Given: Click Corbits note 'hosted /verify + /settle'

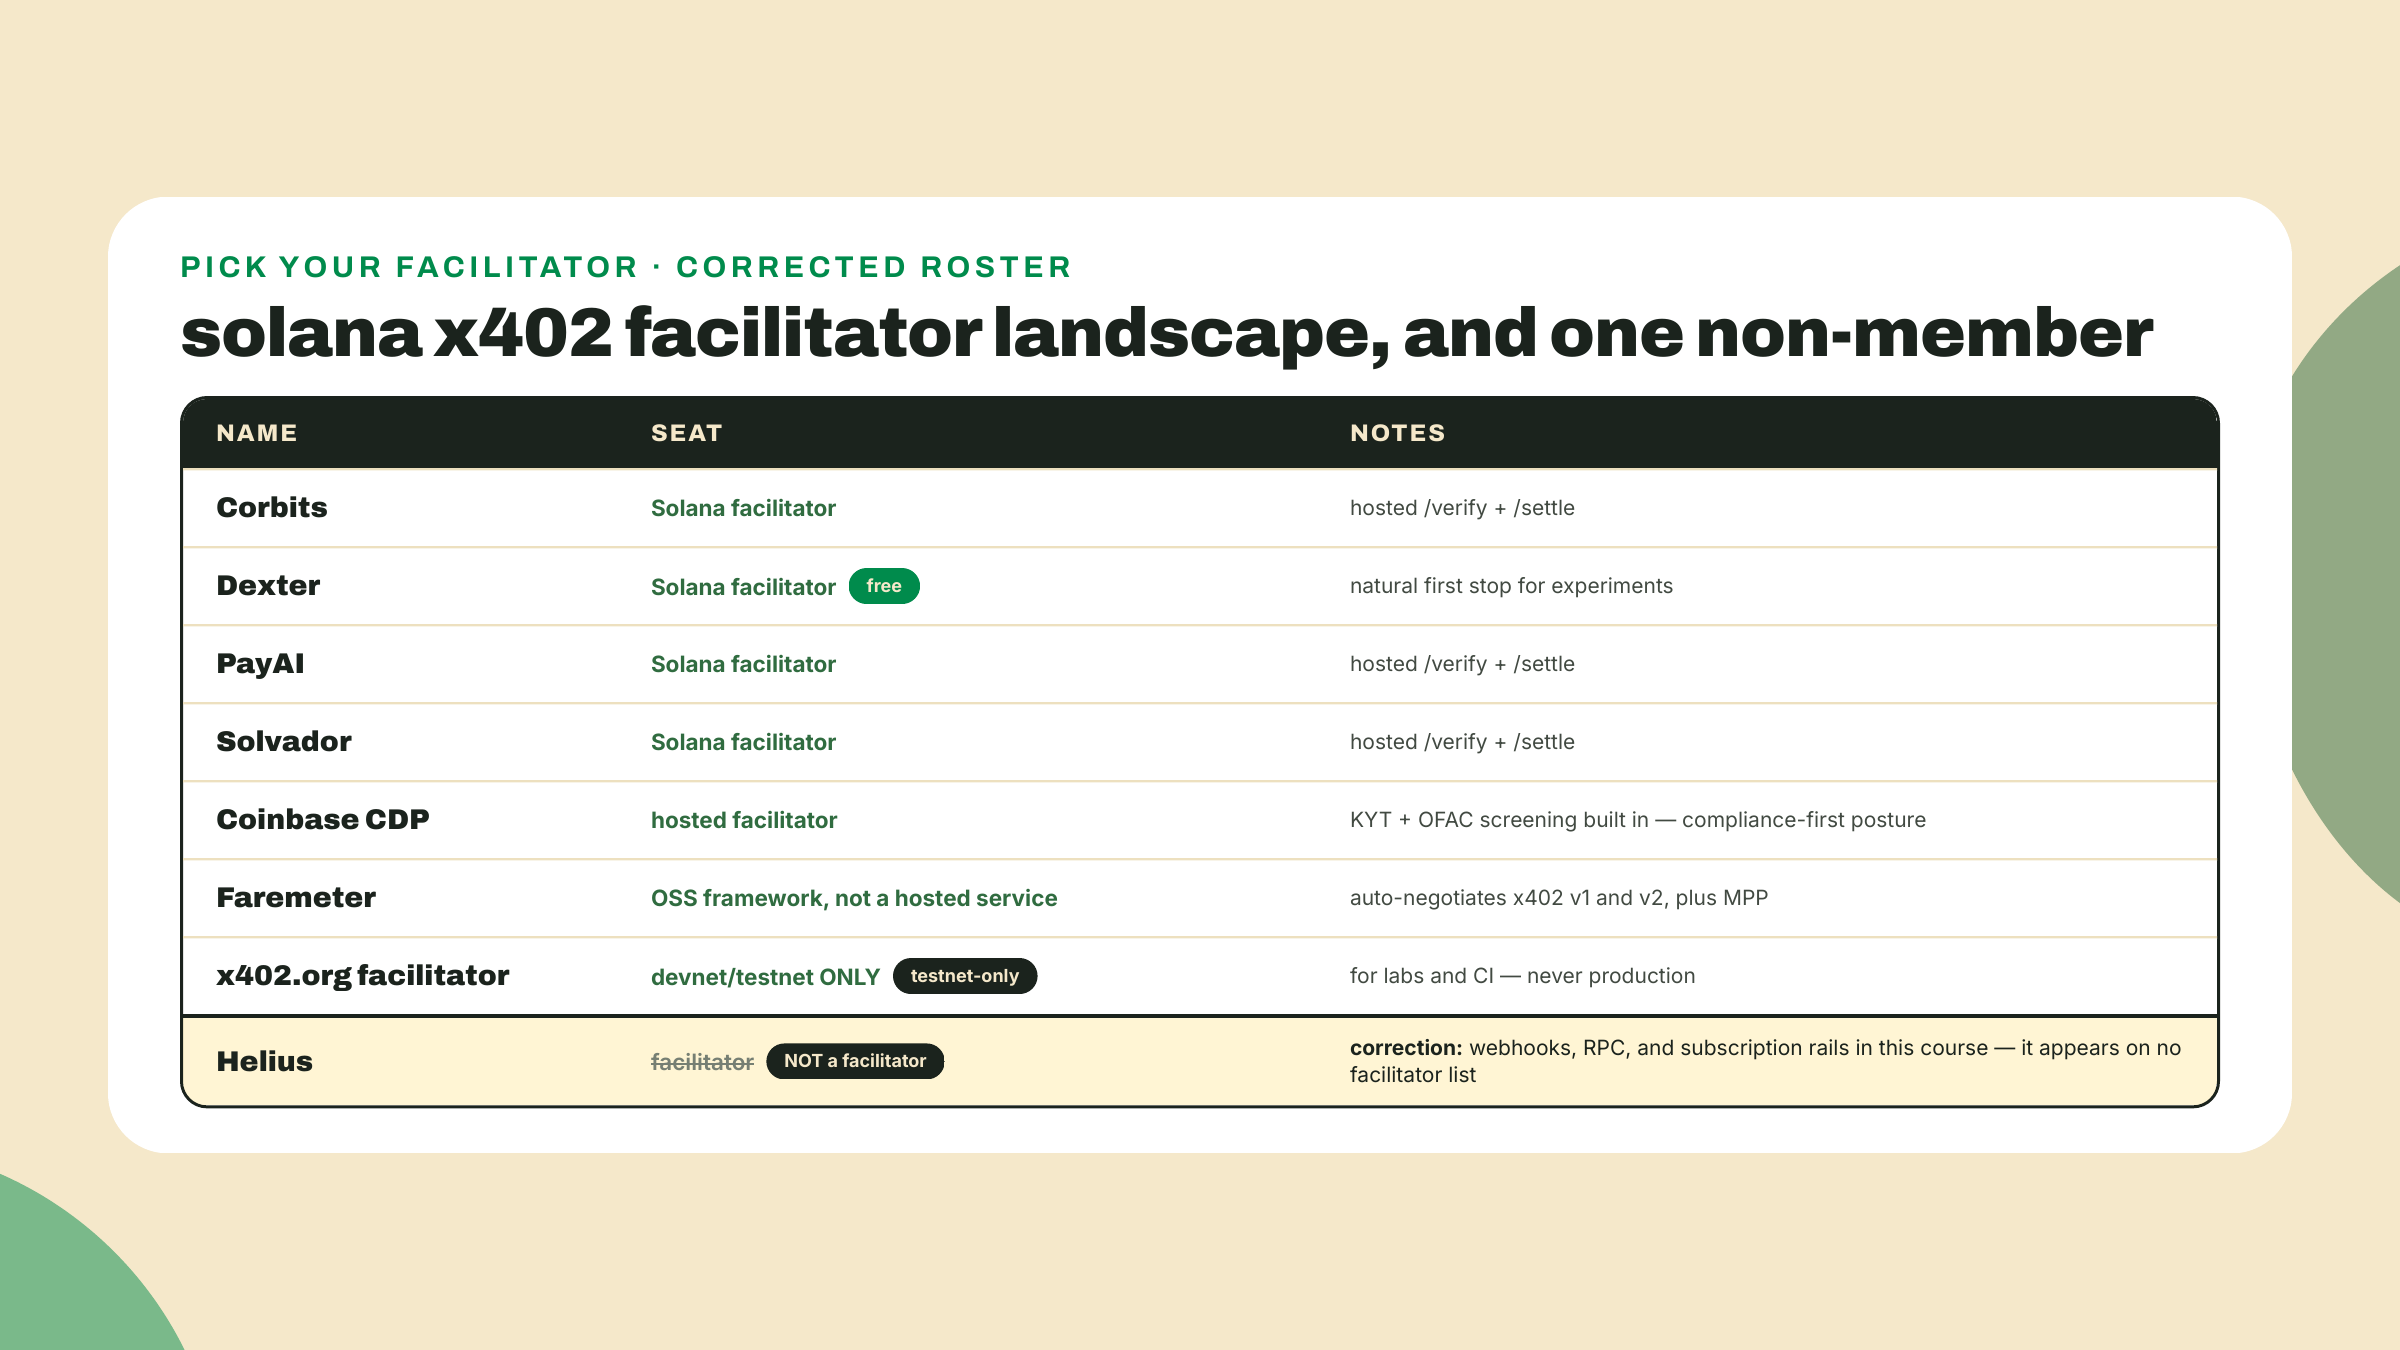Looking at the screenshot, I should 1462,508.
